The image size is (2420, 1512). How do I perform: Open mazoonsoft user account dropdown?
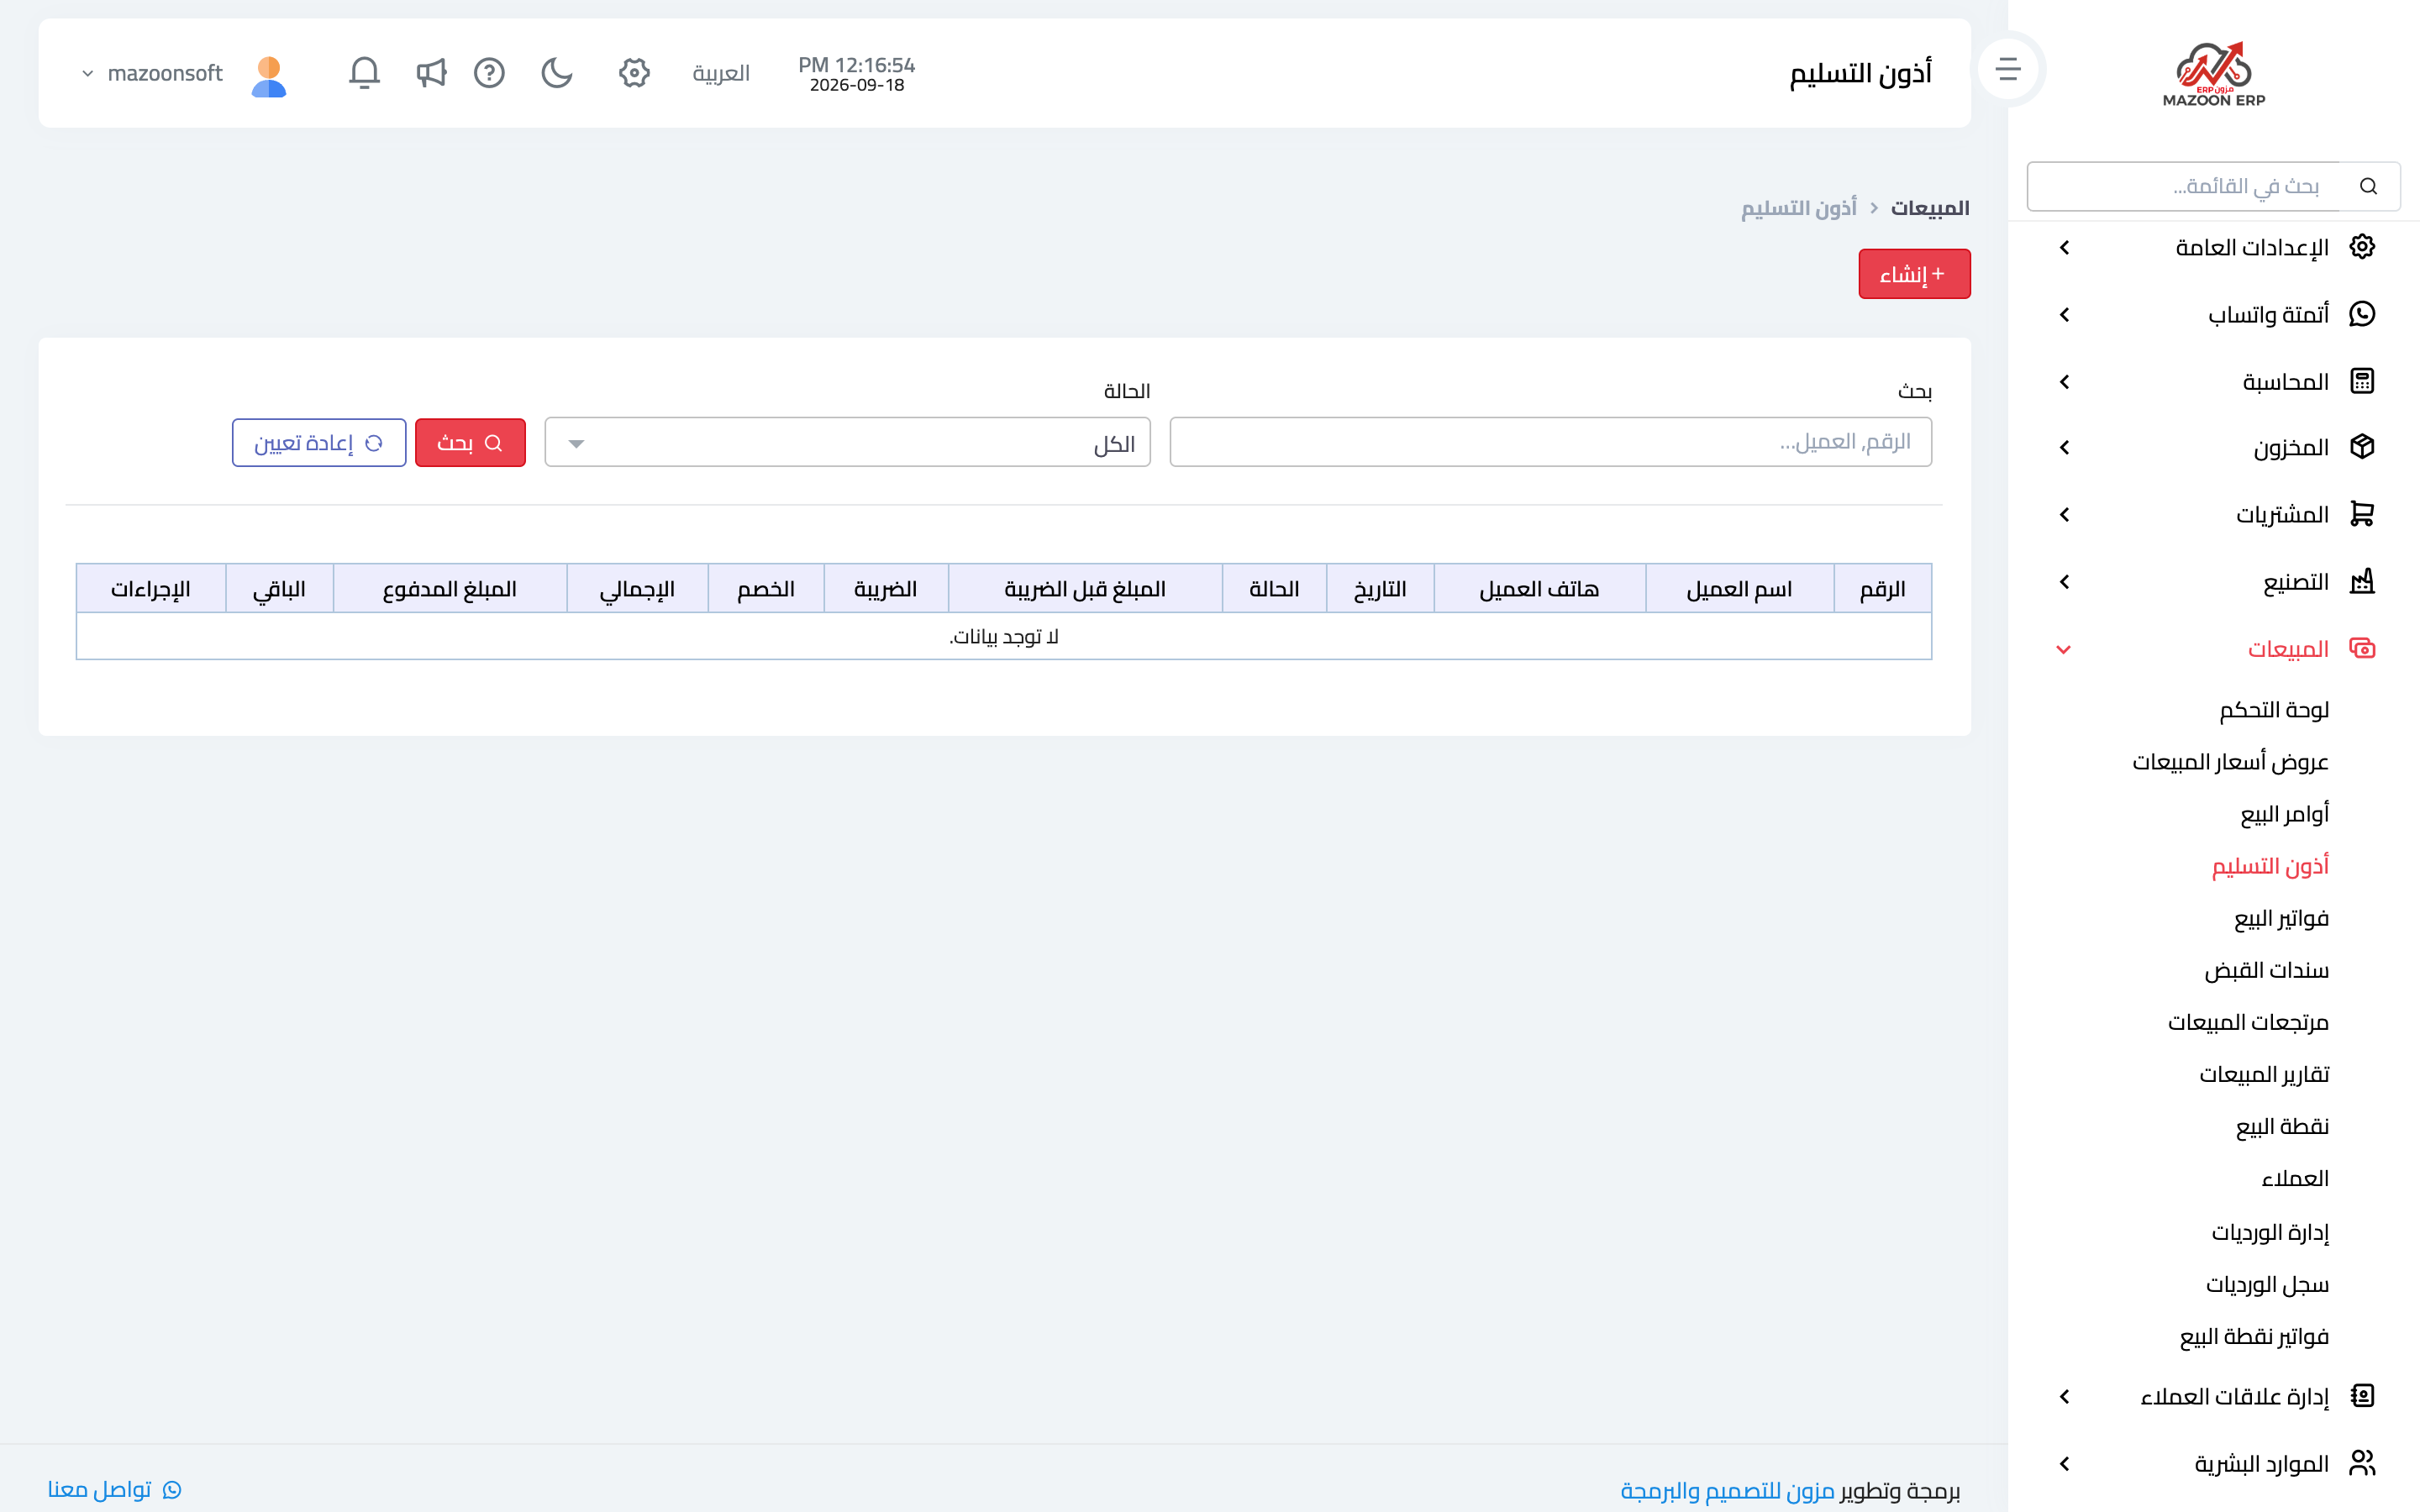pyautogui.click(x=152, y=73)
